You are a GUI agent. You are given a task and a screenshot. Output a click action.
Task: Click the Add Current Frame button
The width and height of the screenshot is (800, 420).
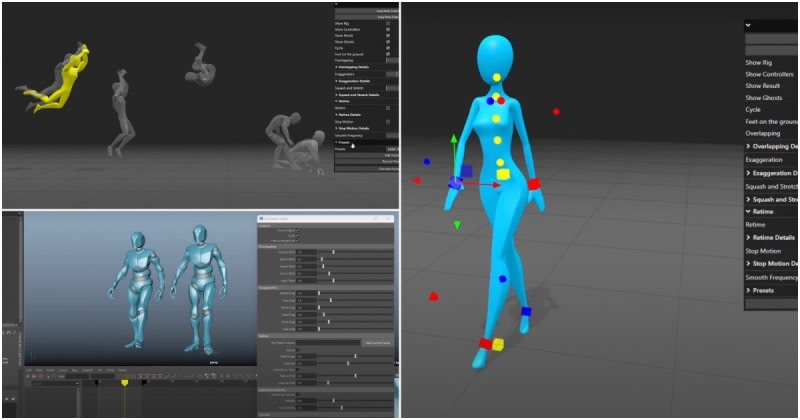(376, 343)
